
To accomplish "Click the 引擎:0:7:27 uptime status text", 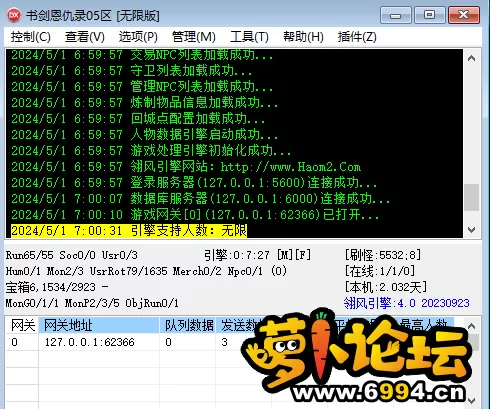I will coord(257,255).
